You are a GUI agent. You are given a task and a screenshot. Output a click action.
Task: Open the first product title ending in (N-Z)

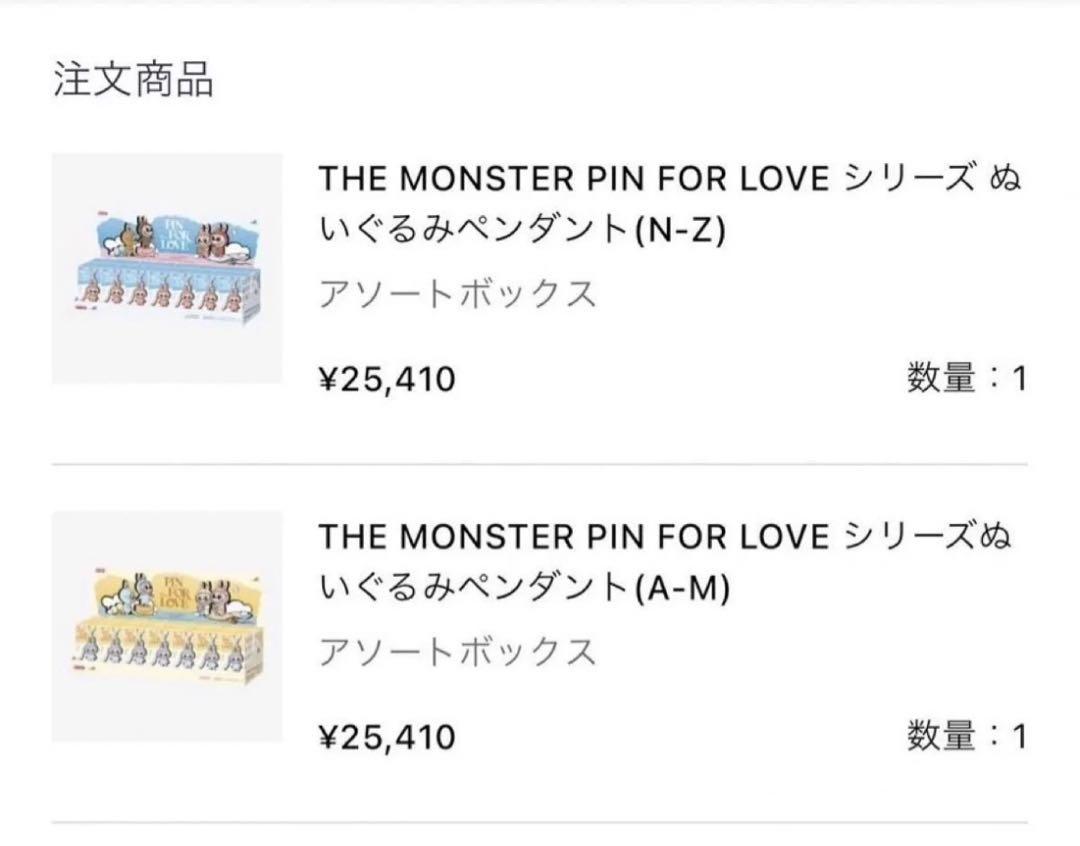[x=668, y=204]
